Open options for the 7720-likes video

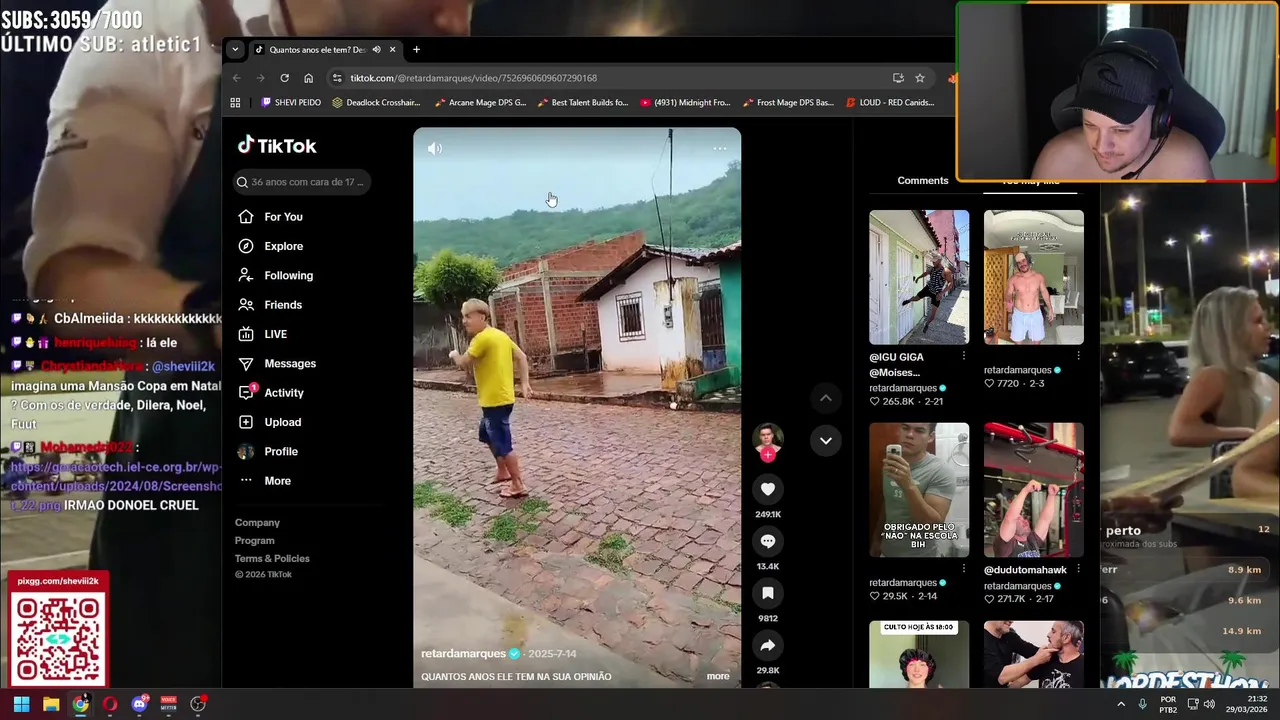[1078, 356]
